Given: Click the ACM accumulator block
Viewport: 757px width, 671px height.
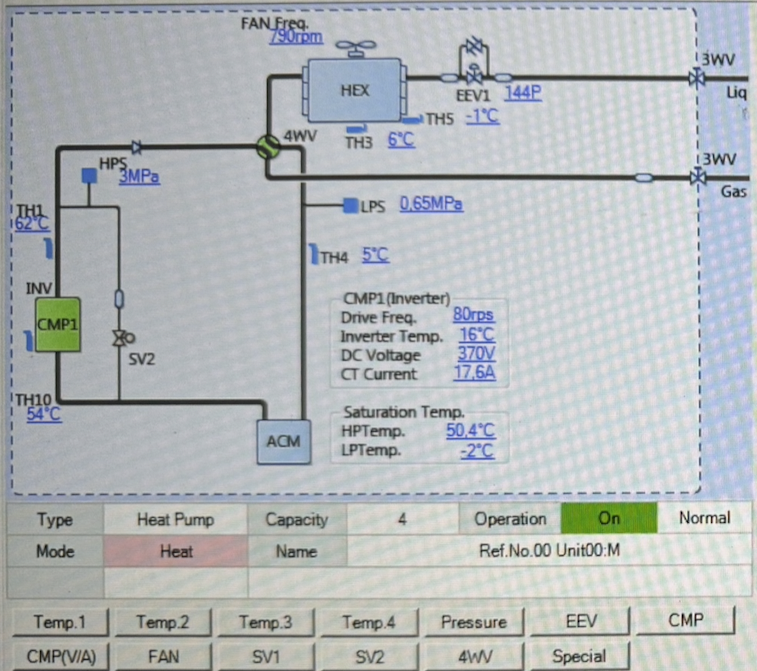Looking at the screenshot, I should click(x=283, y=442).
